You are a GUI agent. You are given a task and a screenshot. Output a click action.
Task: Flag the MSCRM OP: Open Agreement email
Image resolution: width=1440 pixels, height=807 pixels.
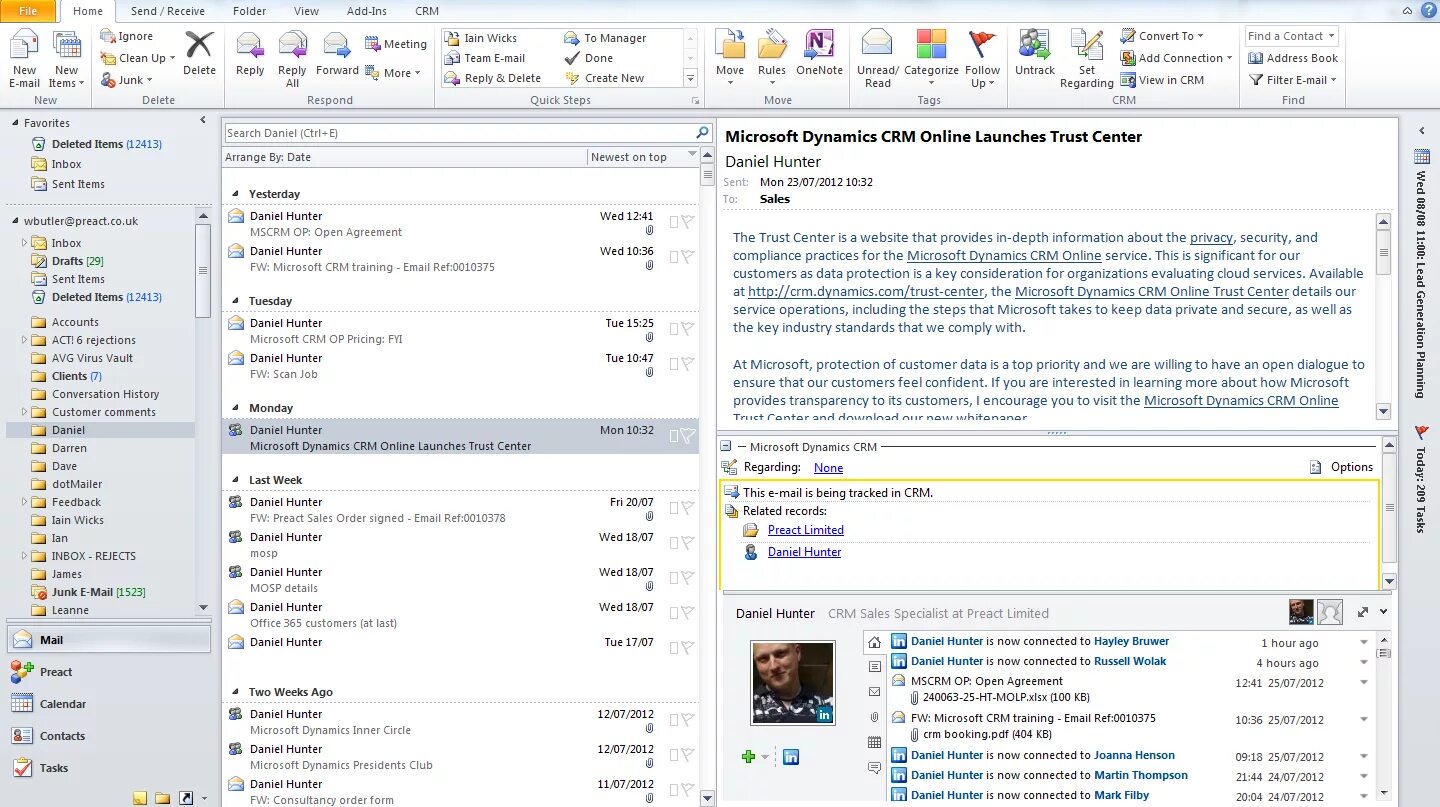pos(688,223)
